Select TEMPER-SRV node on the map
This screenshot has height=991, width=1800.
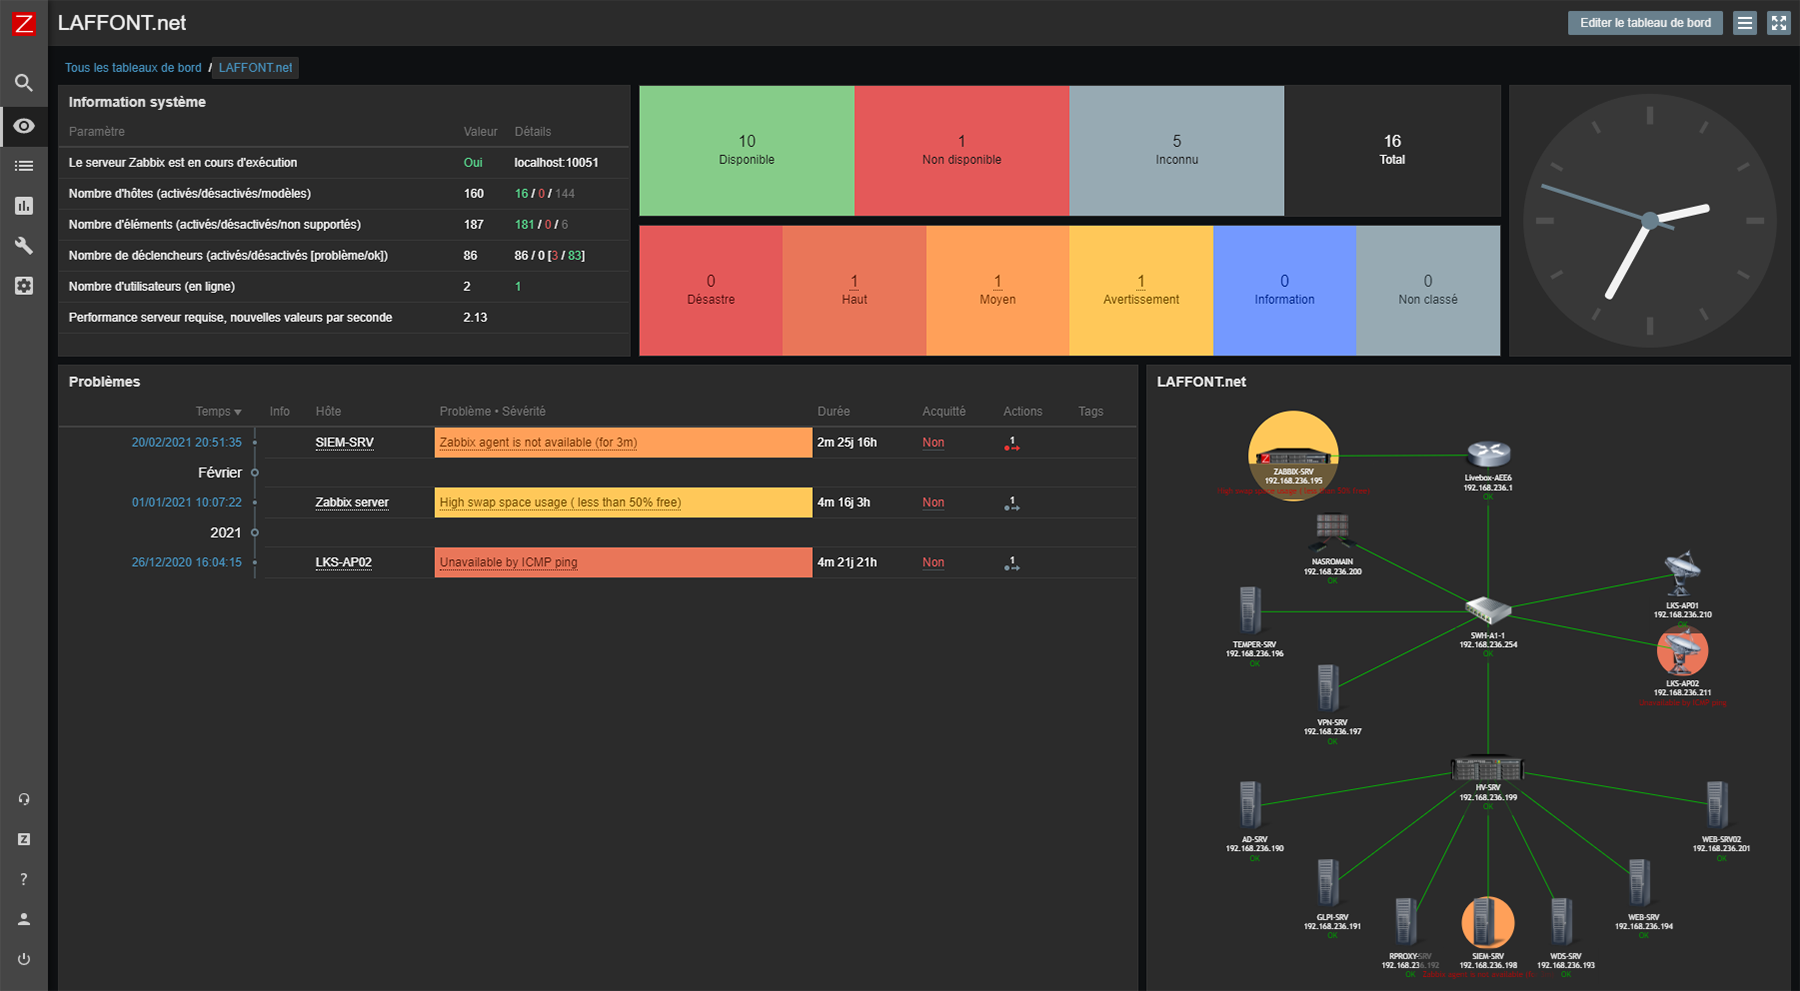click(1250, 611)
